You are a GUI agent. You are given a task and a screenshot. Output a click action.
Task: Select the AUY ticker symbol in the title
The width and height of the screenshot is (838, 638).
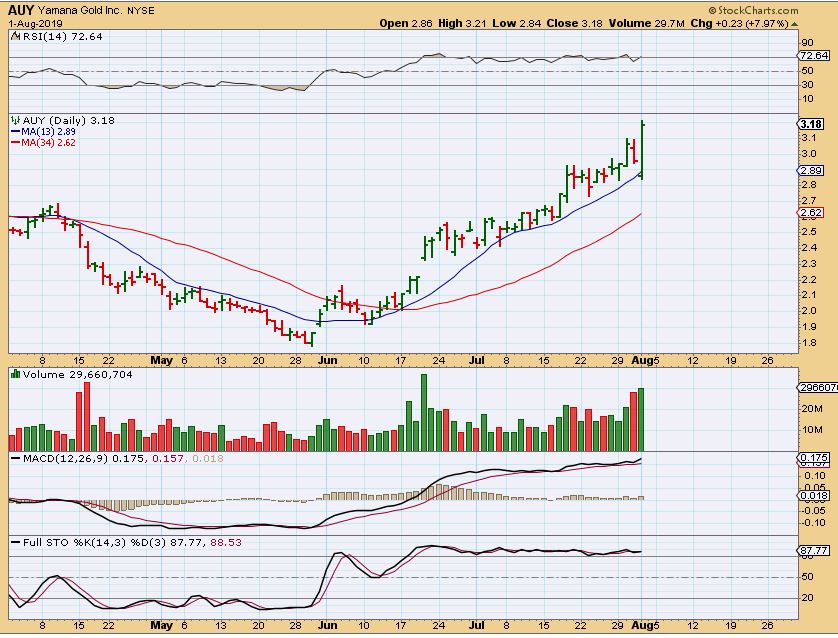(x=21, y=10)
